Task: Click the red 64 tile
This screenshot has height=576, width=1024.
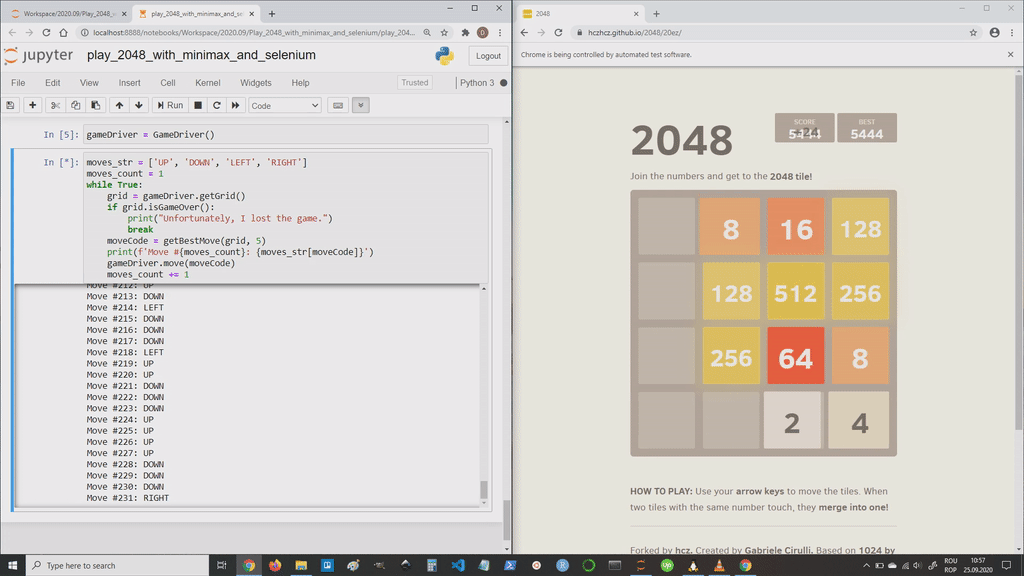Action: click(x=795, y=356)
